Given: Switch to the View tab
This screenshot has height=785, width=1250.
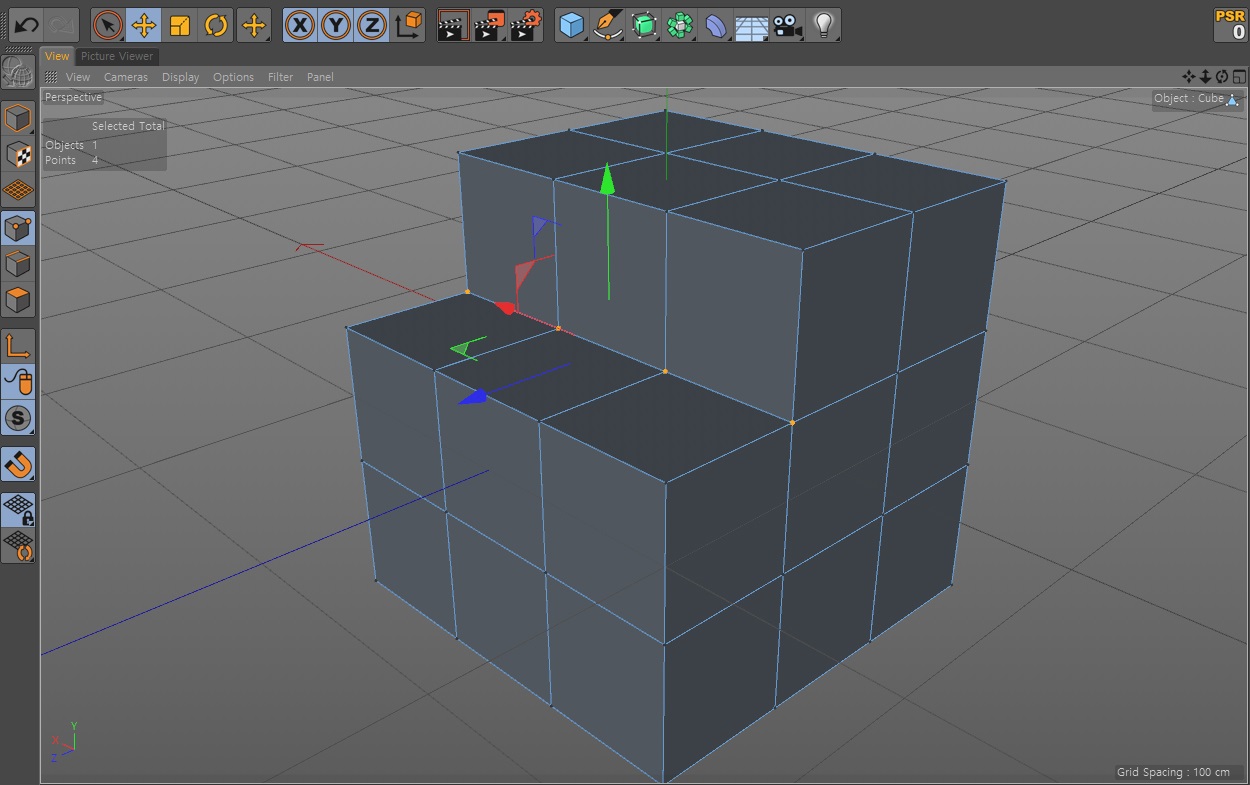Looking at the screenshot, I should 57,56.
